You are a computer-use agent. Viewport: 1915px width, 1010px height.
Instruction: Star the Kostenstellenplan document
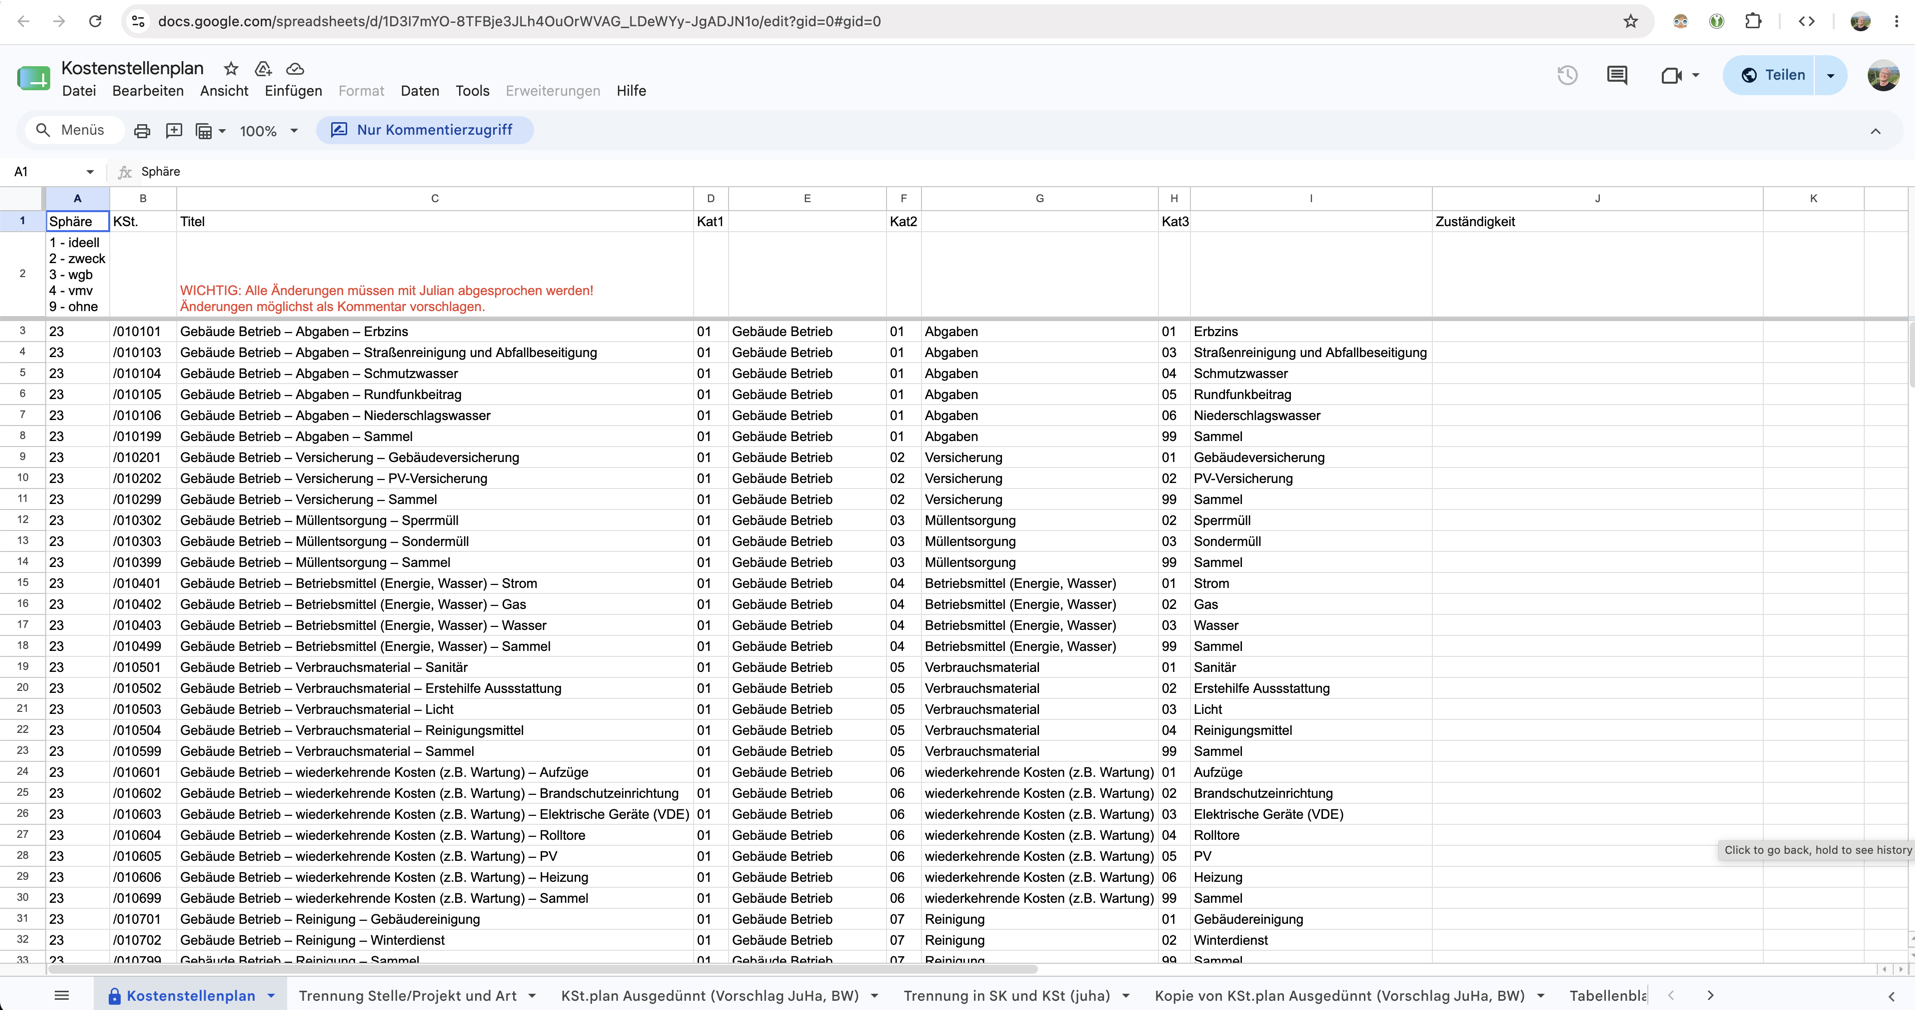(231, 68)
